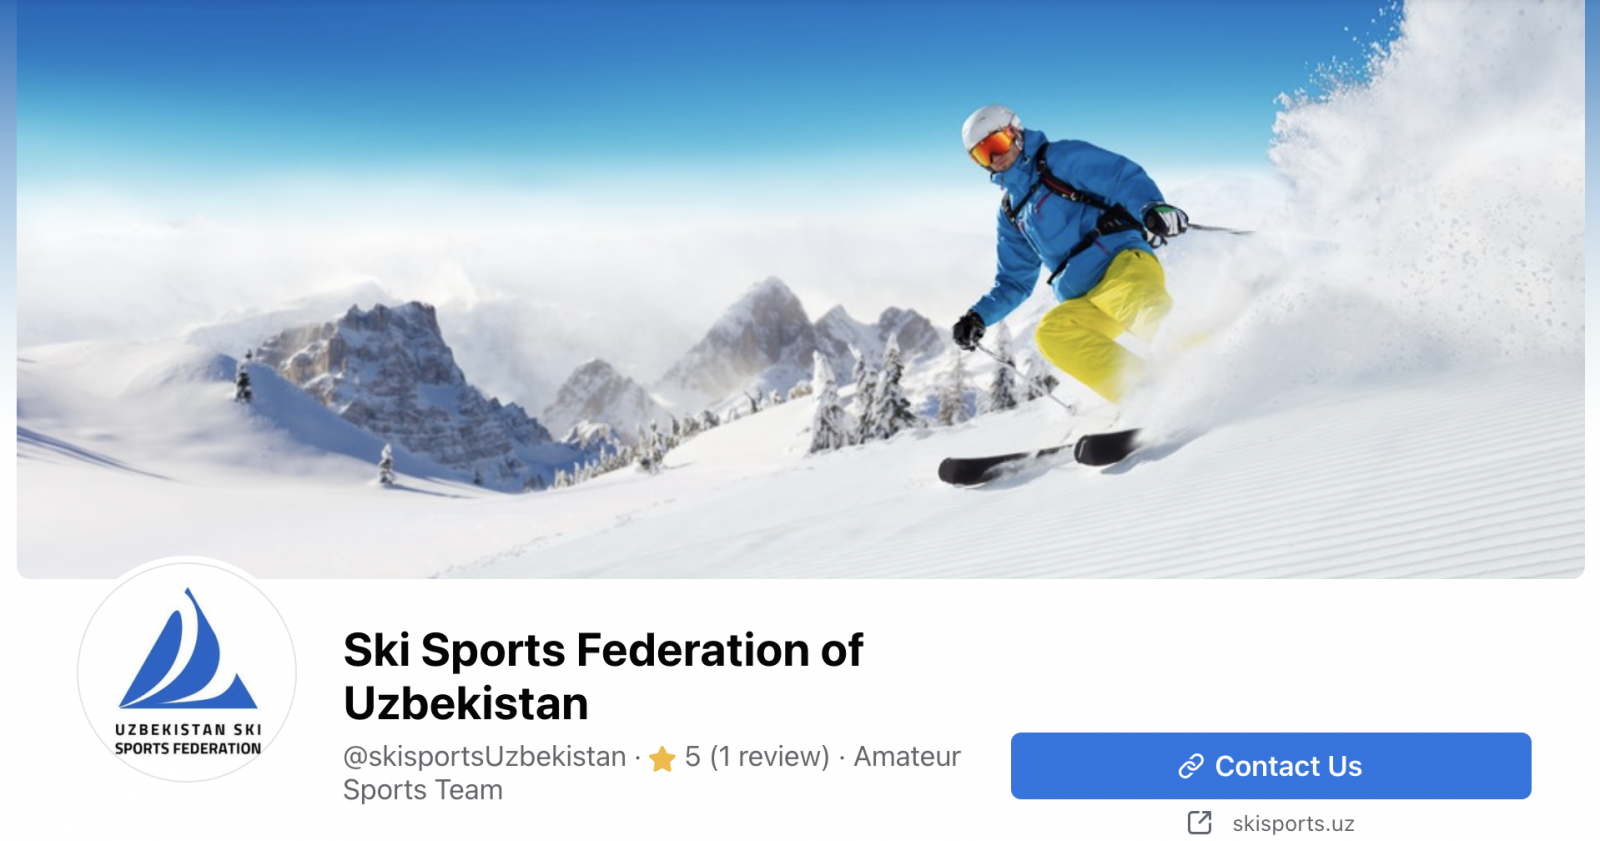The width and height of the screenshot is (1600, 841).
Task: Open the skisports.uz website link
Action: pyautogui.click(x=1293, y=824)
